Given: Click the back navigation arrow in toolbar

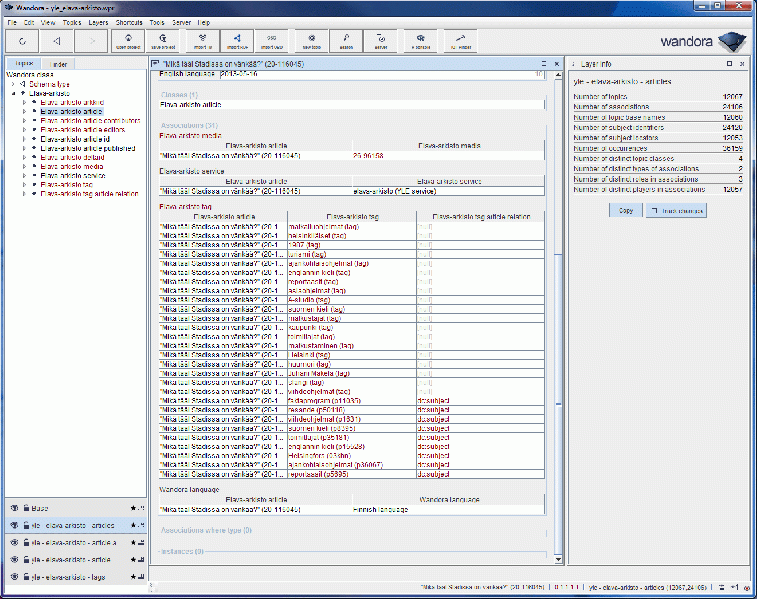Looking at the screenshot, I should (56, 41).
